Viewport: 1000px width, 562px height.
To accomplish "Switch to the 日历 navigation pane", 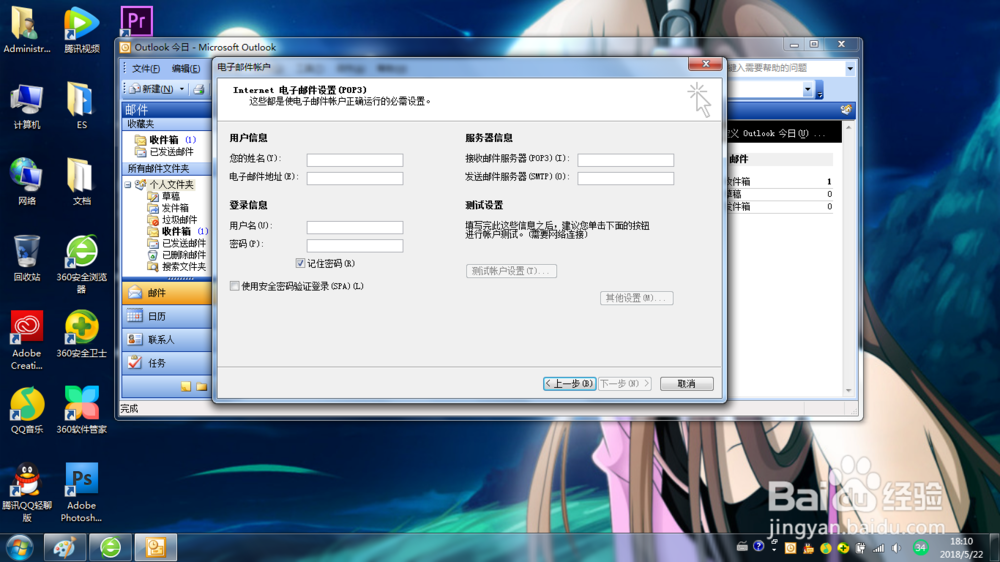I will point(166,316).
